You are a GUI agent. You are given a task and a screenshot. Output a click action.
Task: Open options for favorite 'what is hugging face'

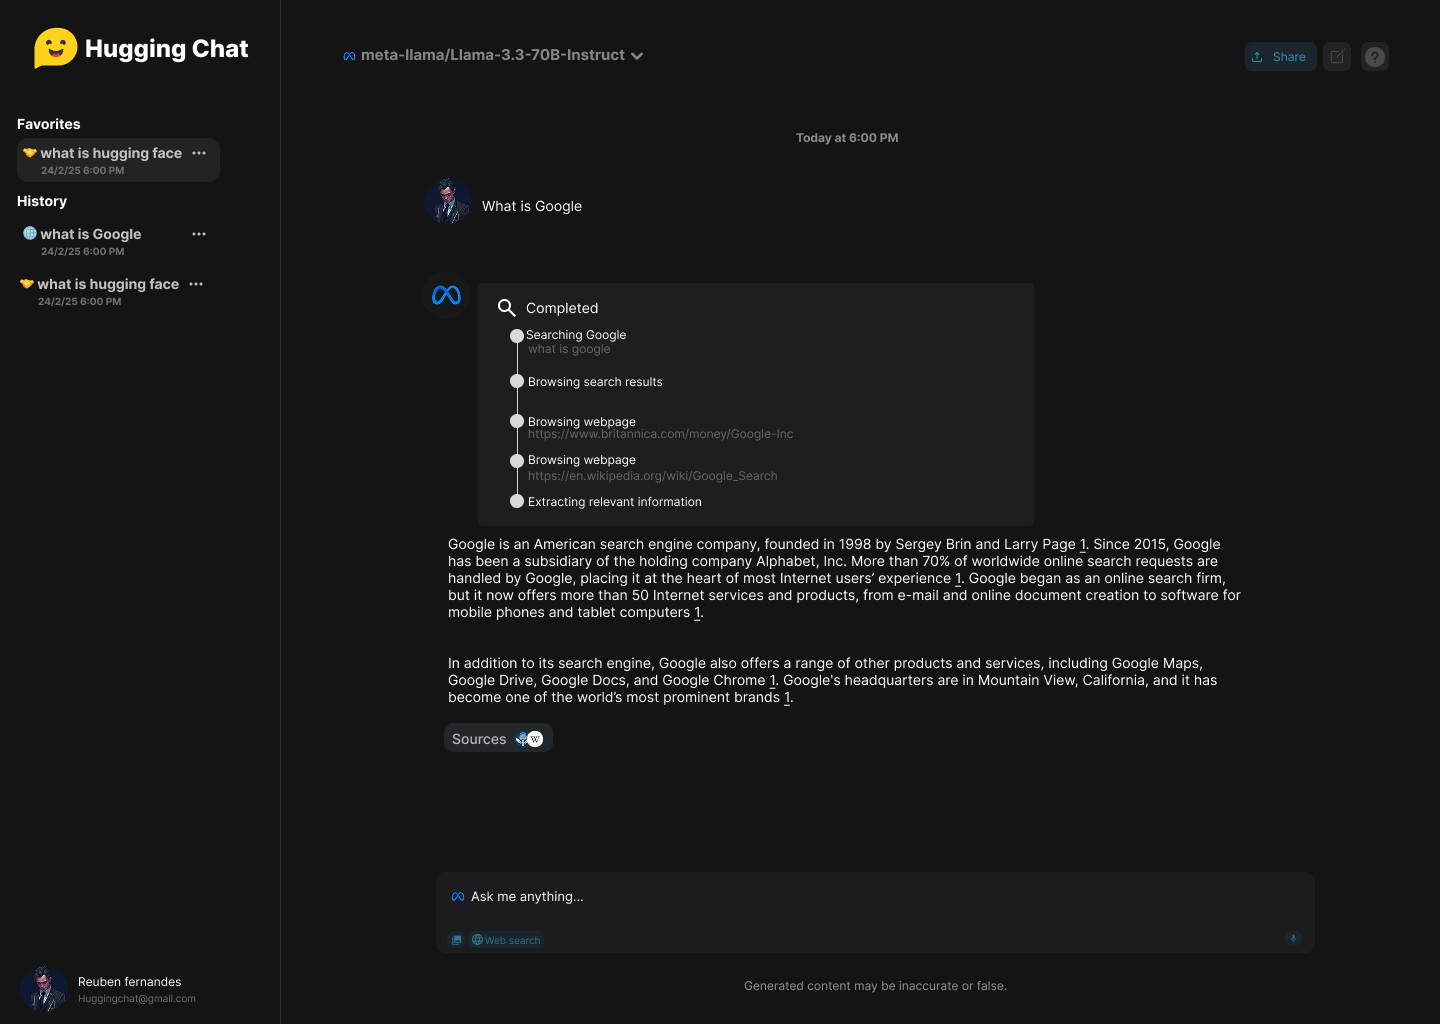tap(199, 153)
